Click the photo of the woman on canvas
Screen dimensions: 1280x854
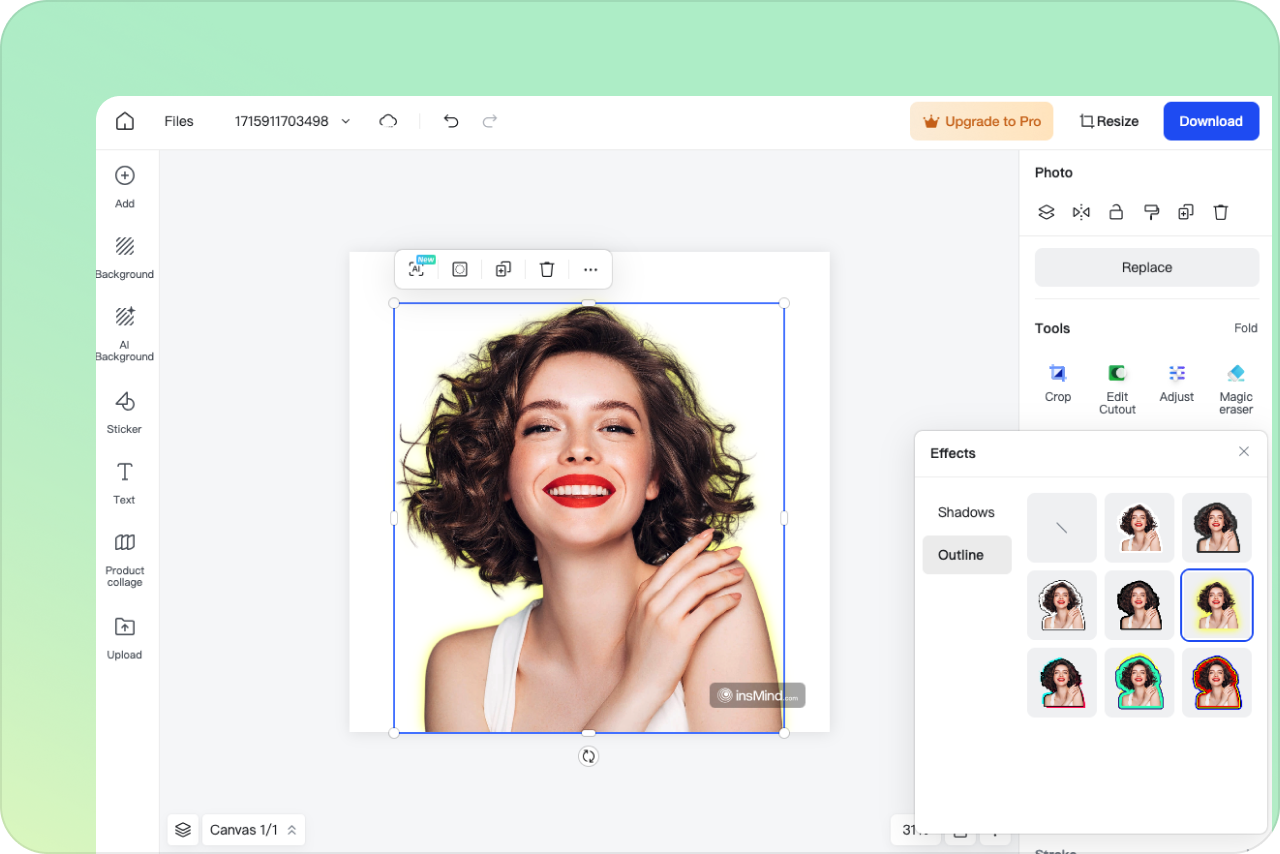pyautogui.click(x=589, y=518)
